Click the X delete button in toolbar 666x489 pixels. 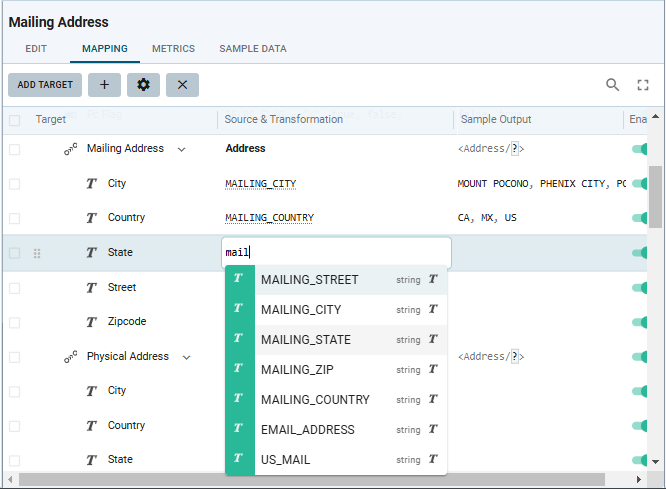[182, 85]
